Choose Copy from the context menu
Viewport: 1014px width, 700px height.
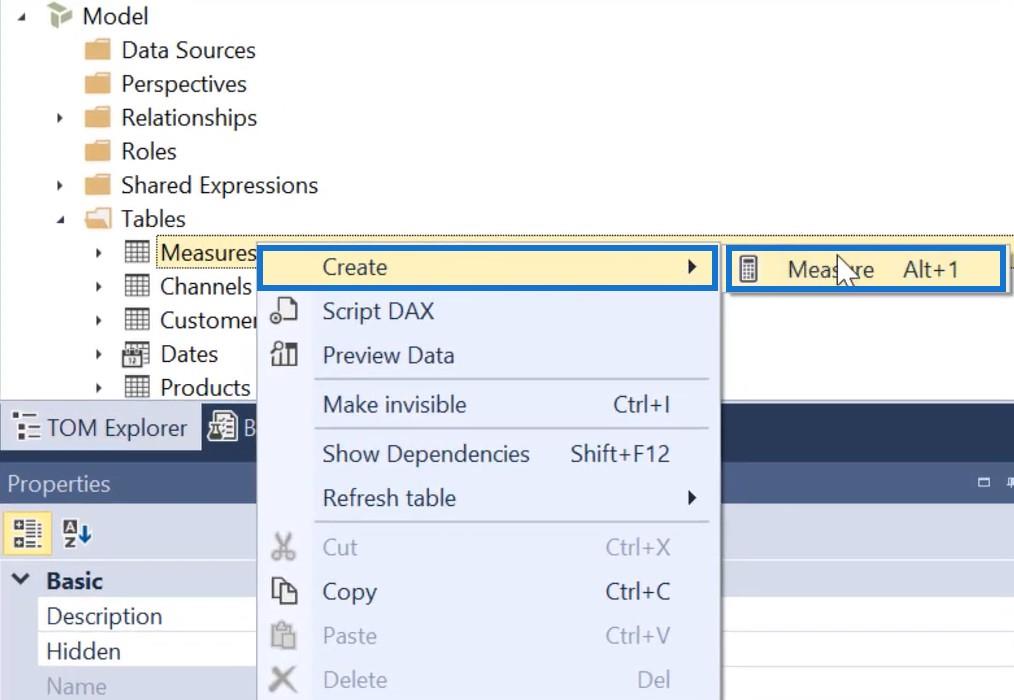point(488,591)
